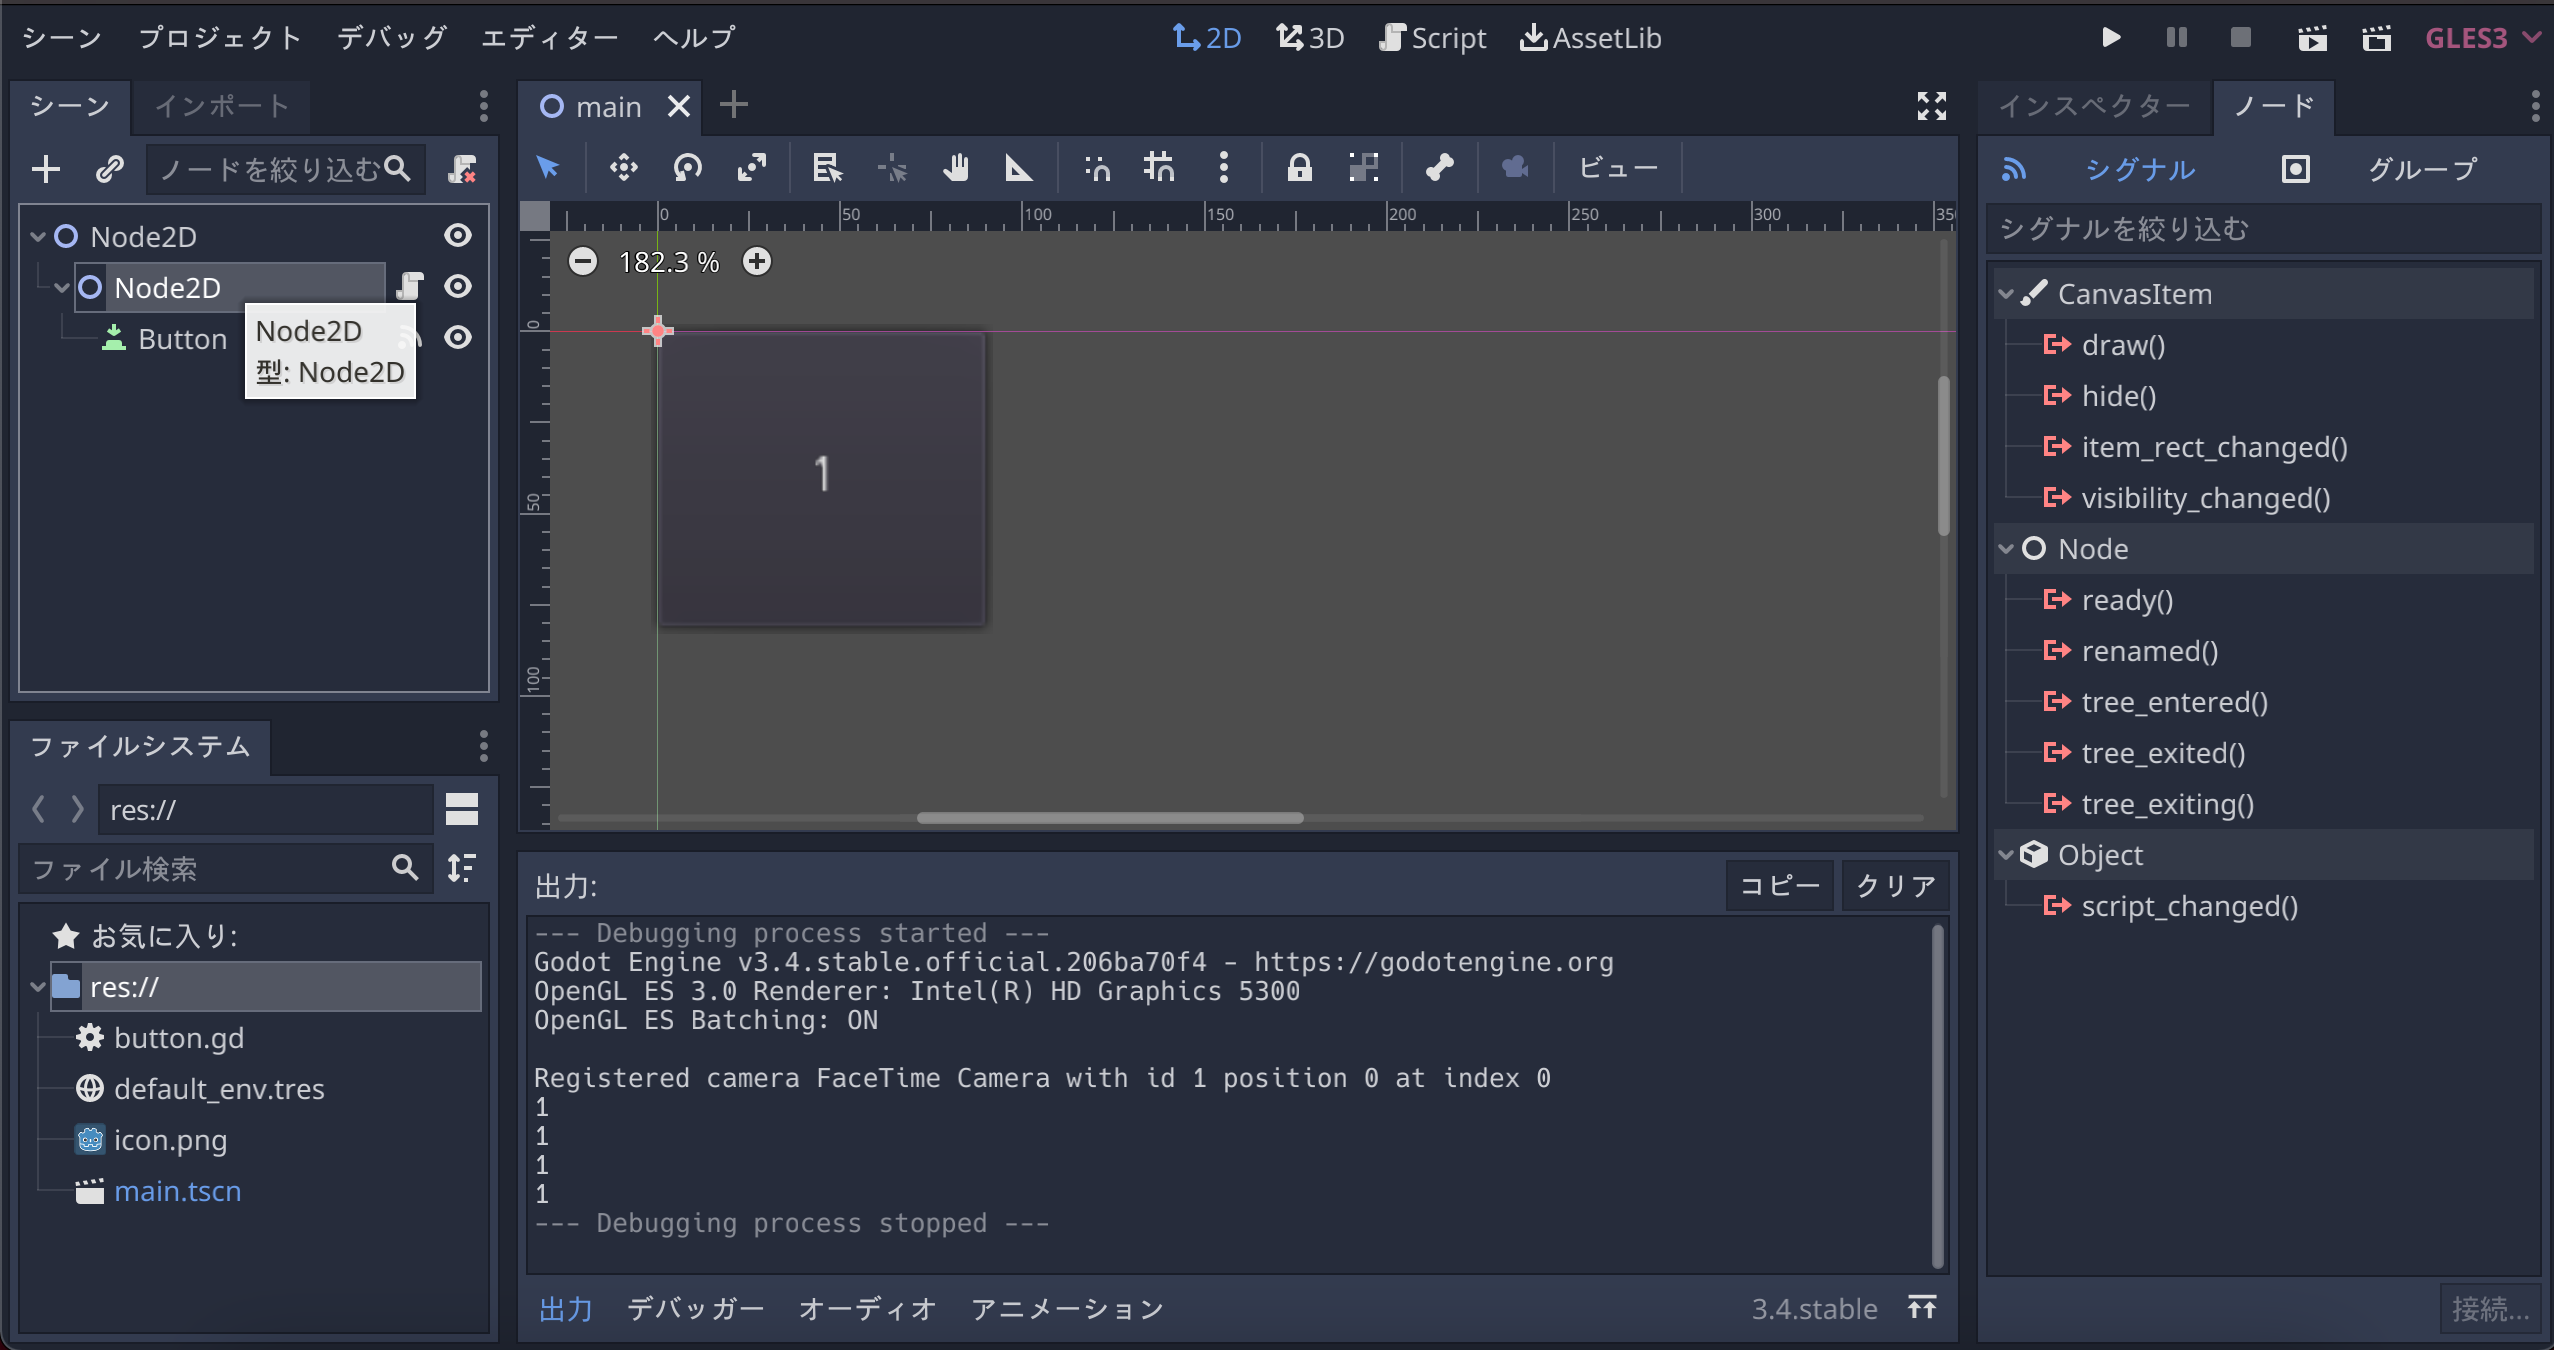Activate the Pan hand tool
Image resolution: width=2554 pixels, height=1350 pixels.
[956, 168]
